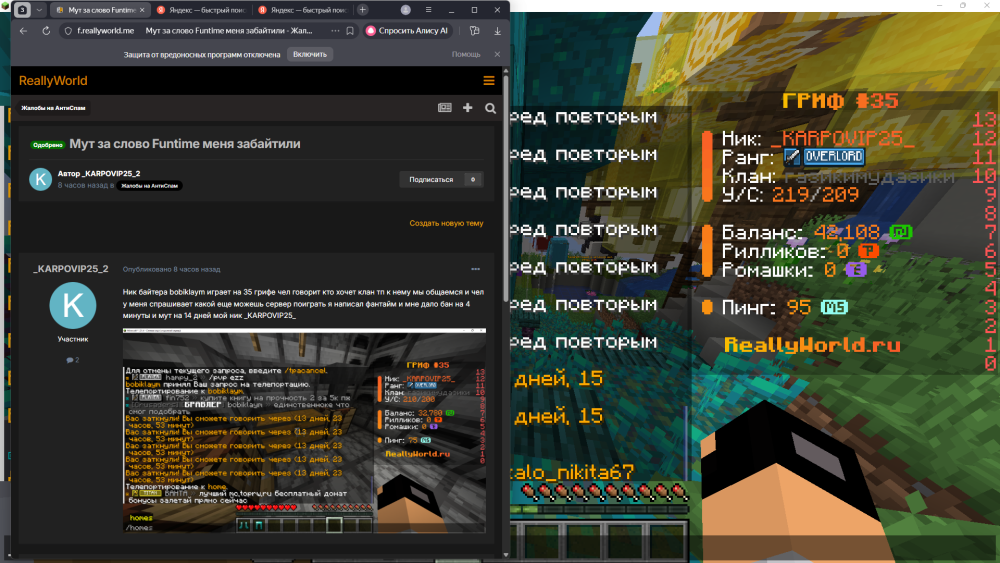Click the f.reallyworld.me address field
The height and width of the screenshot is (563, 1000).
[105, 31]
